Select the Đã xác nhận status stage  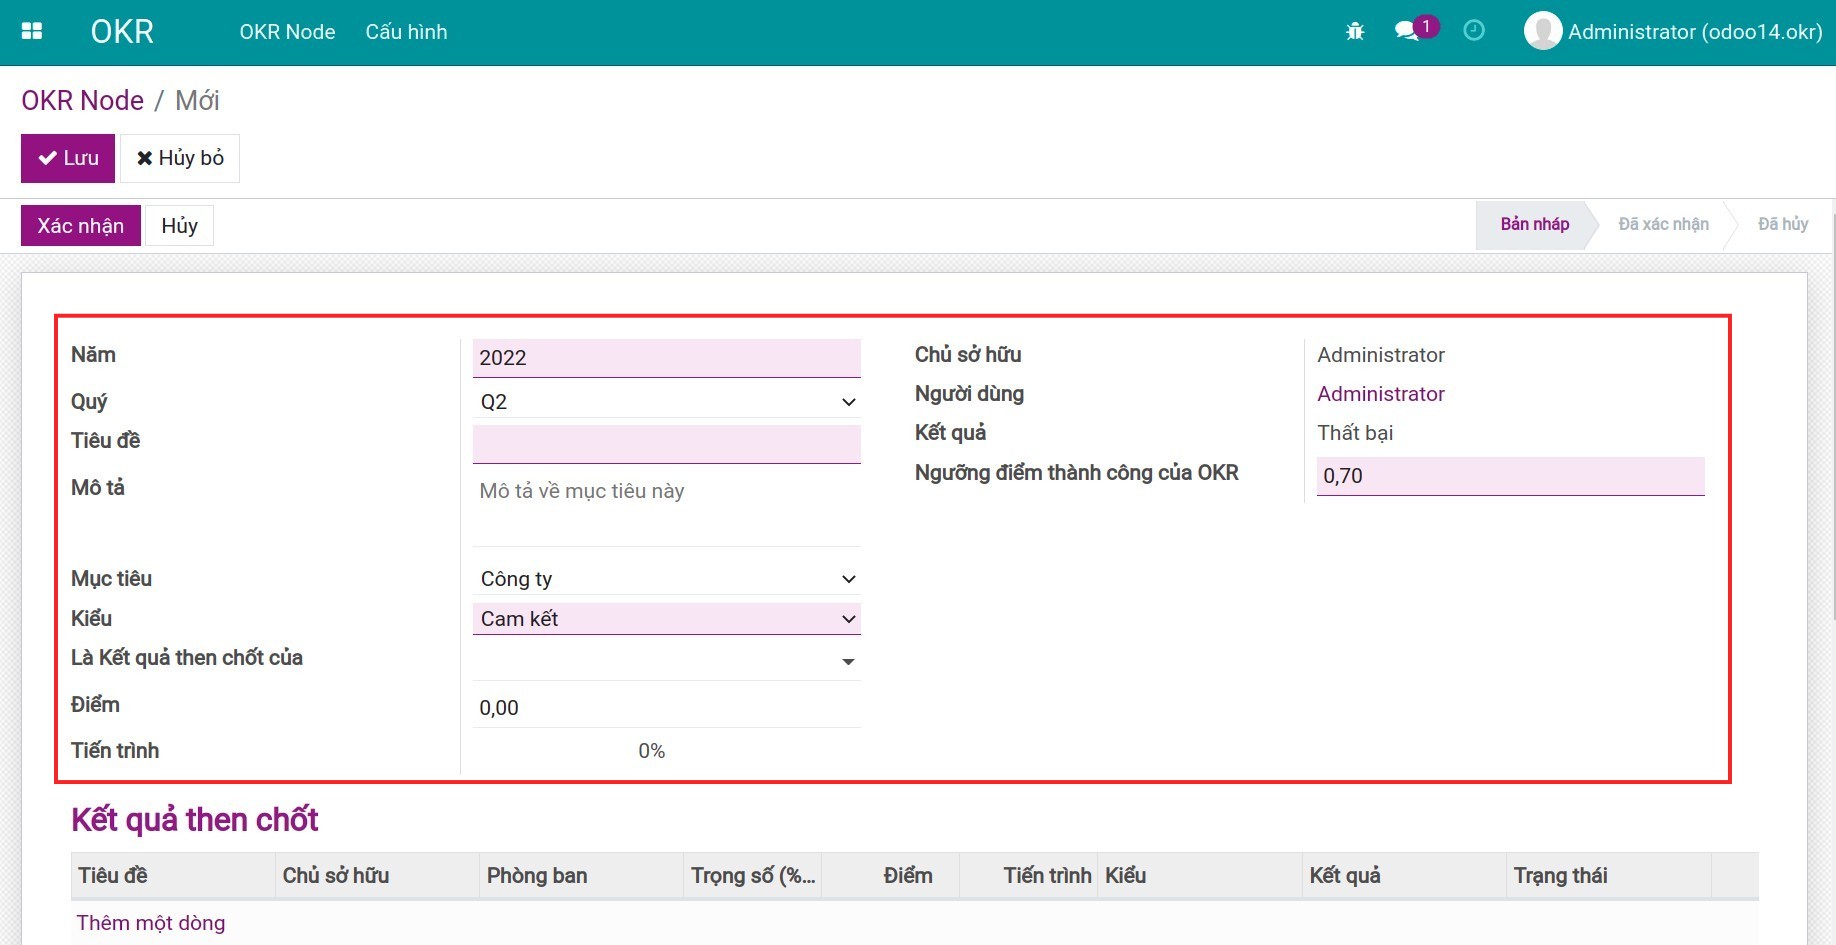coord(1663,225)
